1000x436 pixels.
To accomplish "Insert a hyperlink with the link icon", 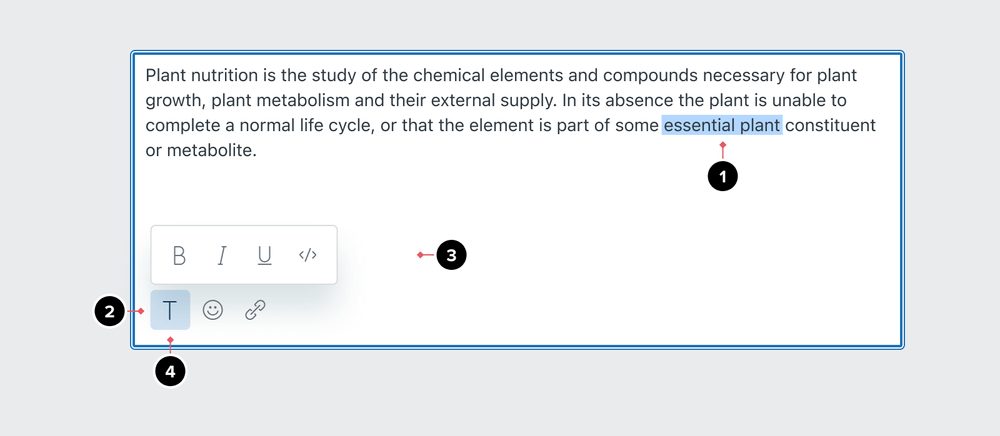I will tap(255, 310).
